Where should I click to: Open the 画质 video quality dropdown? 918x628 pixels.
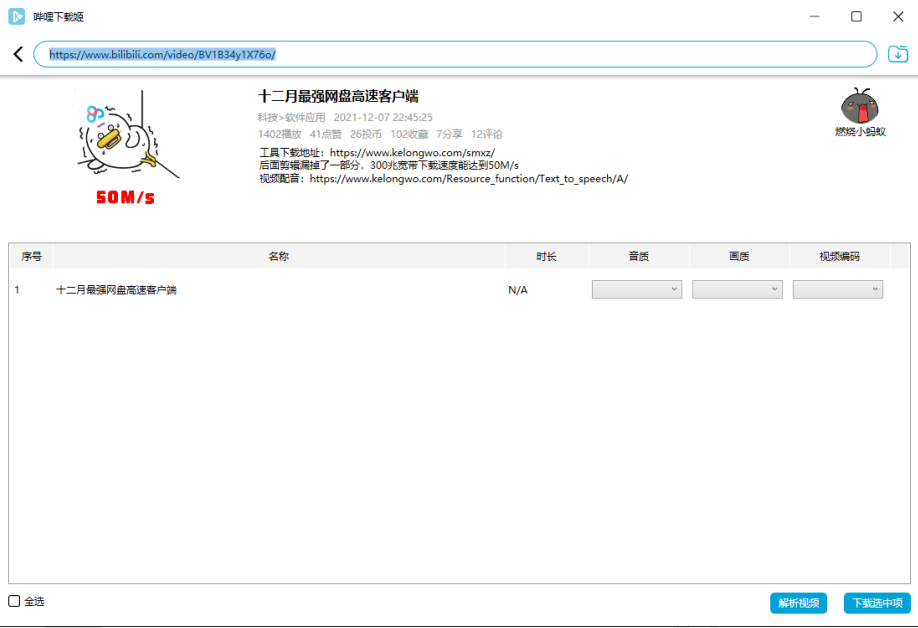(x=737, y=289)
